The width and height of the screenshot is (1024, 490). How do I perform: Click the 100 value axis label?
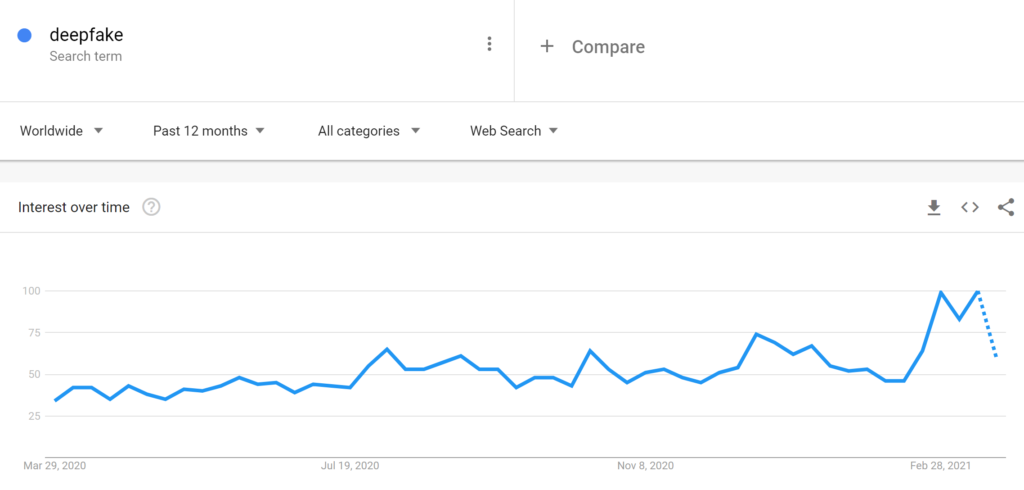pos(29,291)
